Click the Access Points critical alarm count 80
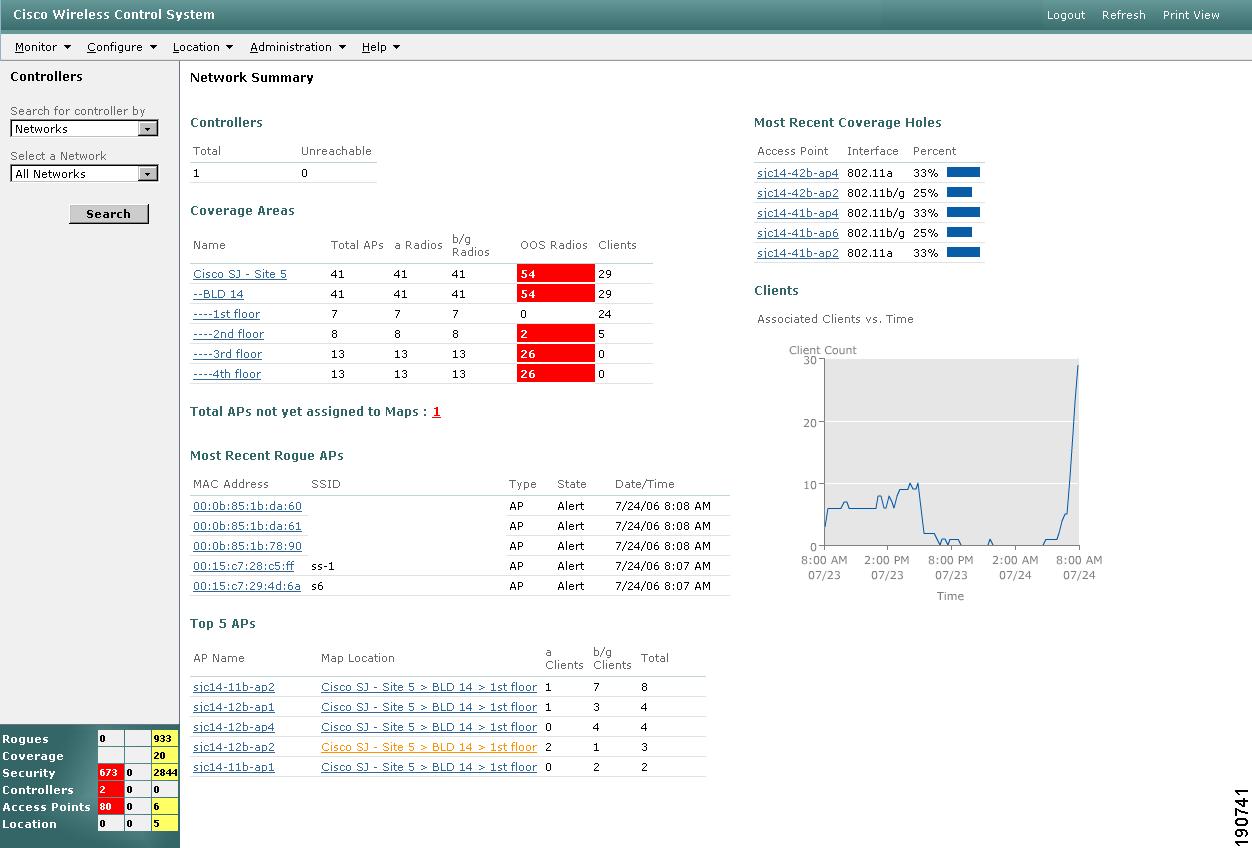This screenshot has width=1252, height=848. click(110, 807)
